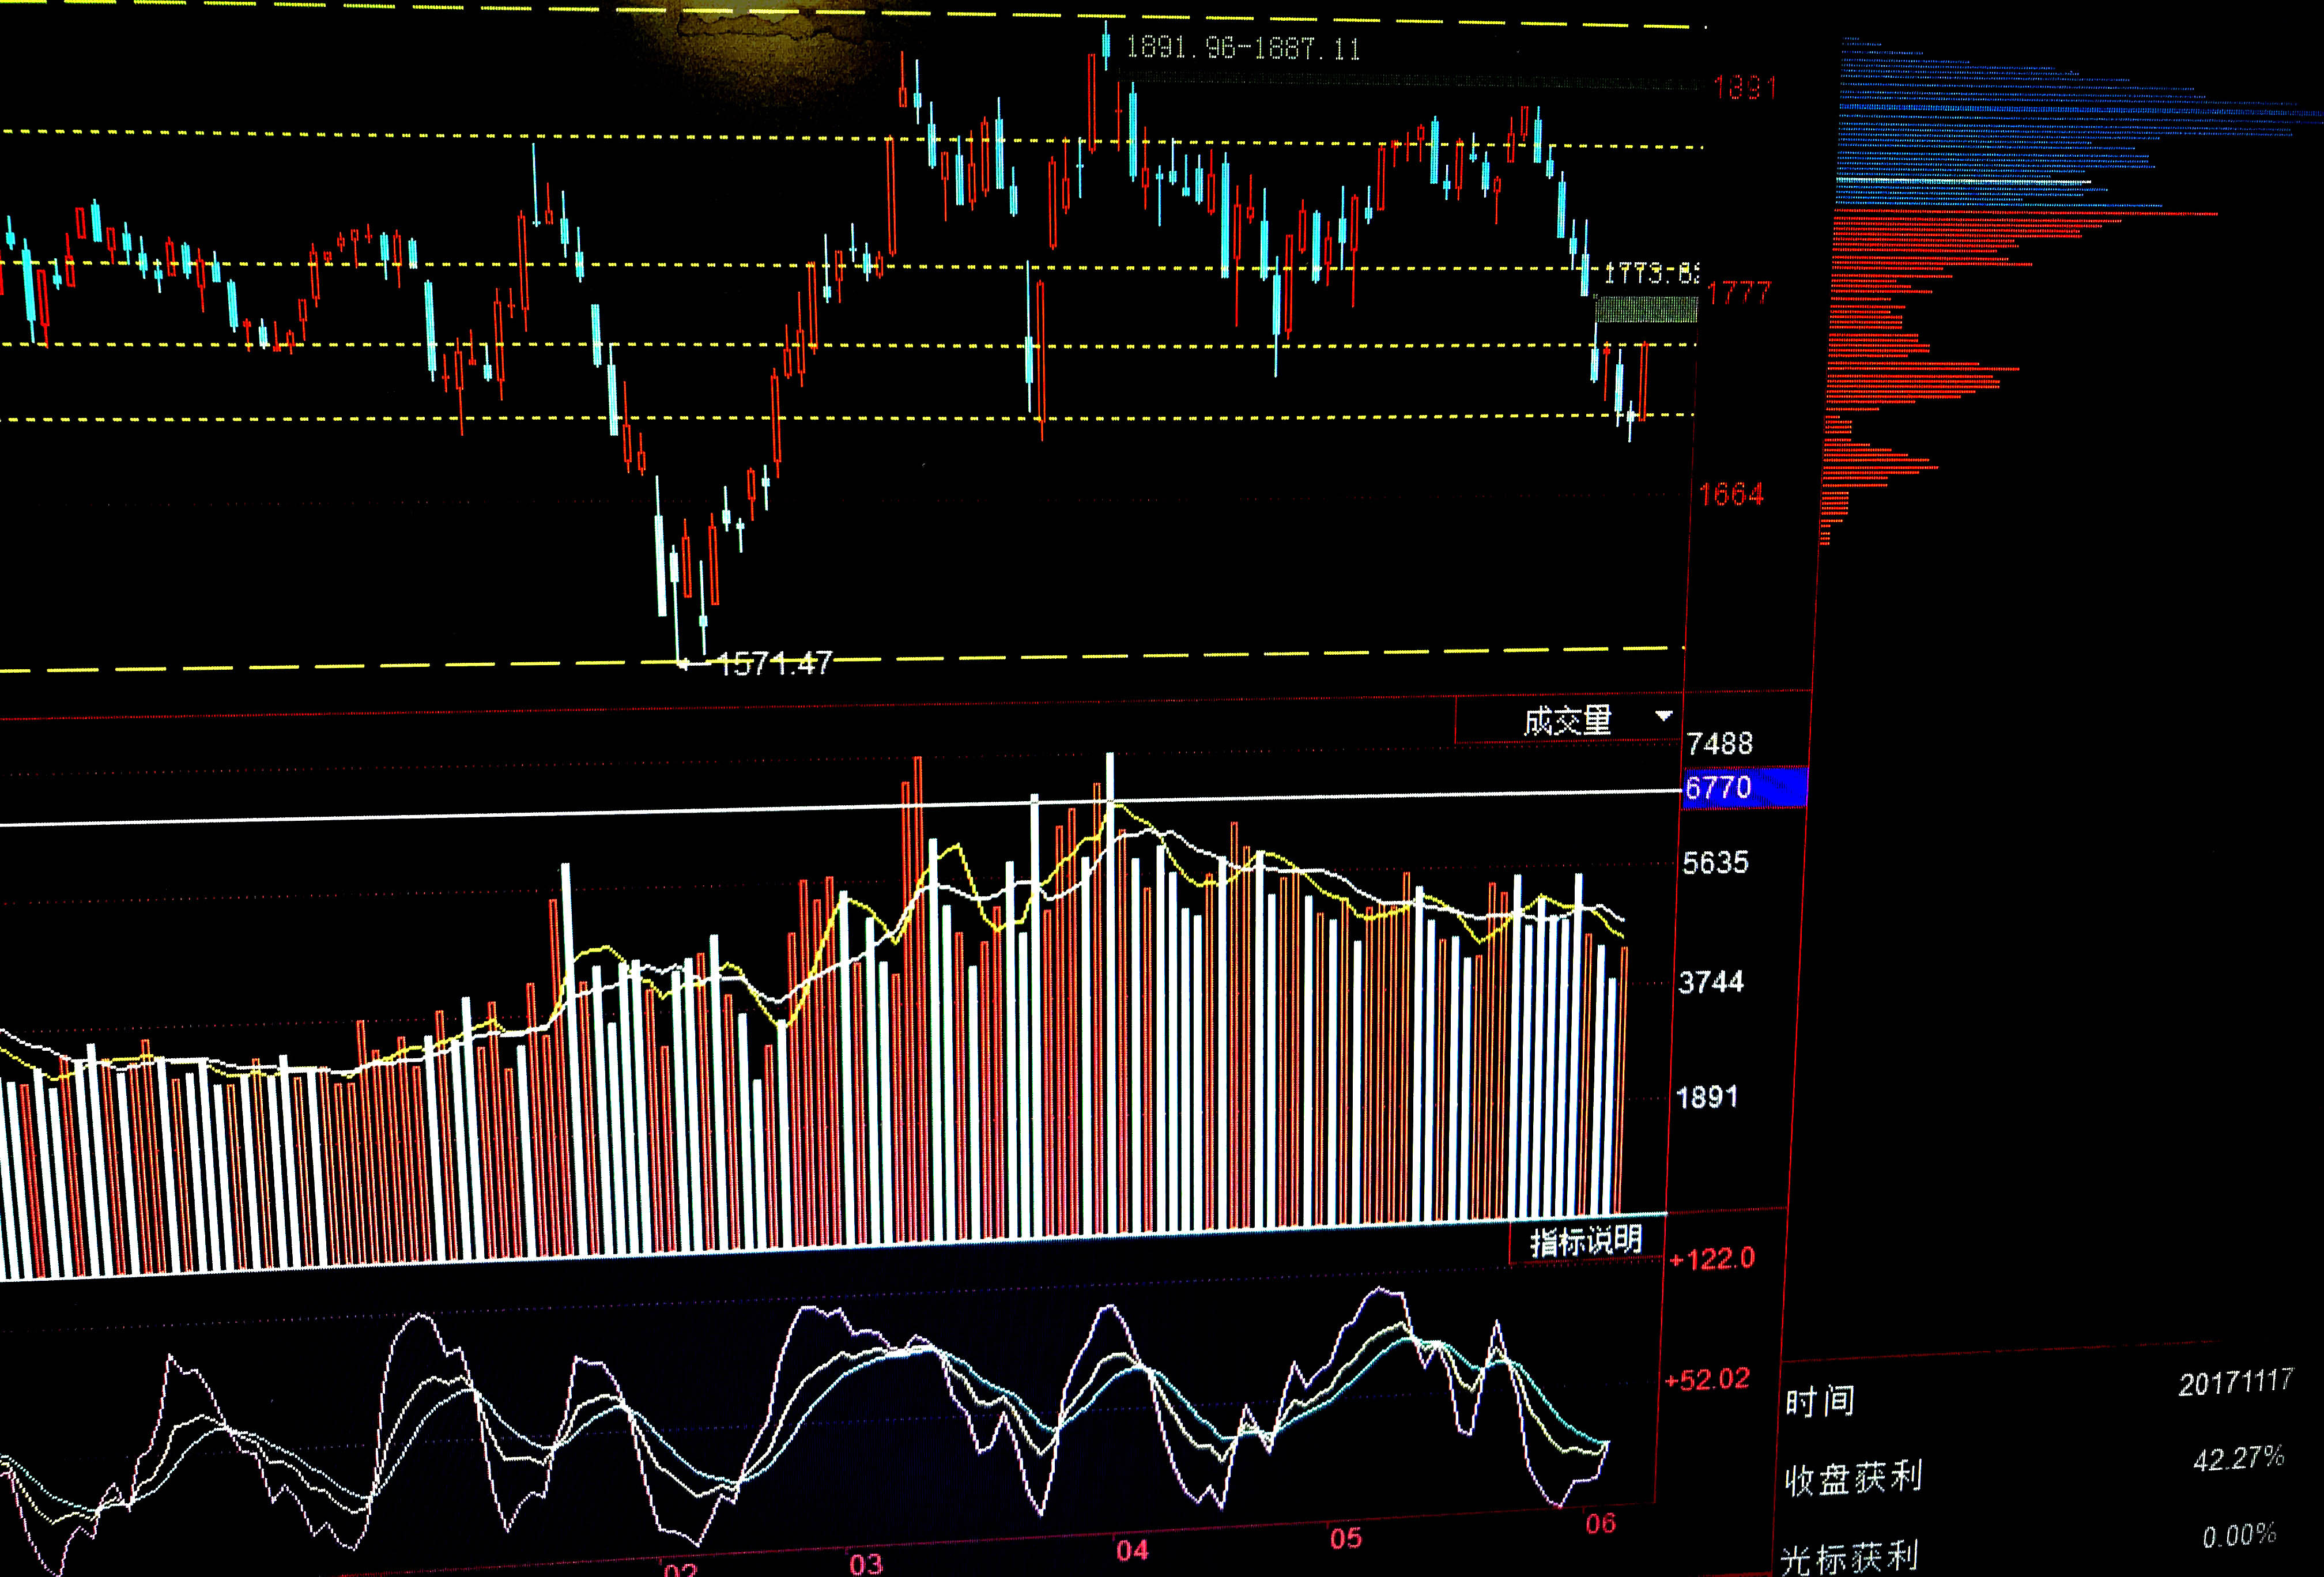This screenshot has height=1577, width=2324.
Task: Select the 1571.47 low price label
Action: pyautogui.click(x=775, y=663)
